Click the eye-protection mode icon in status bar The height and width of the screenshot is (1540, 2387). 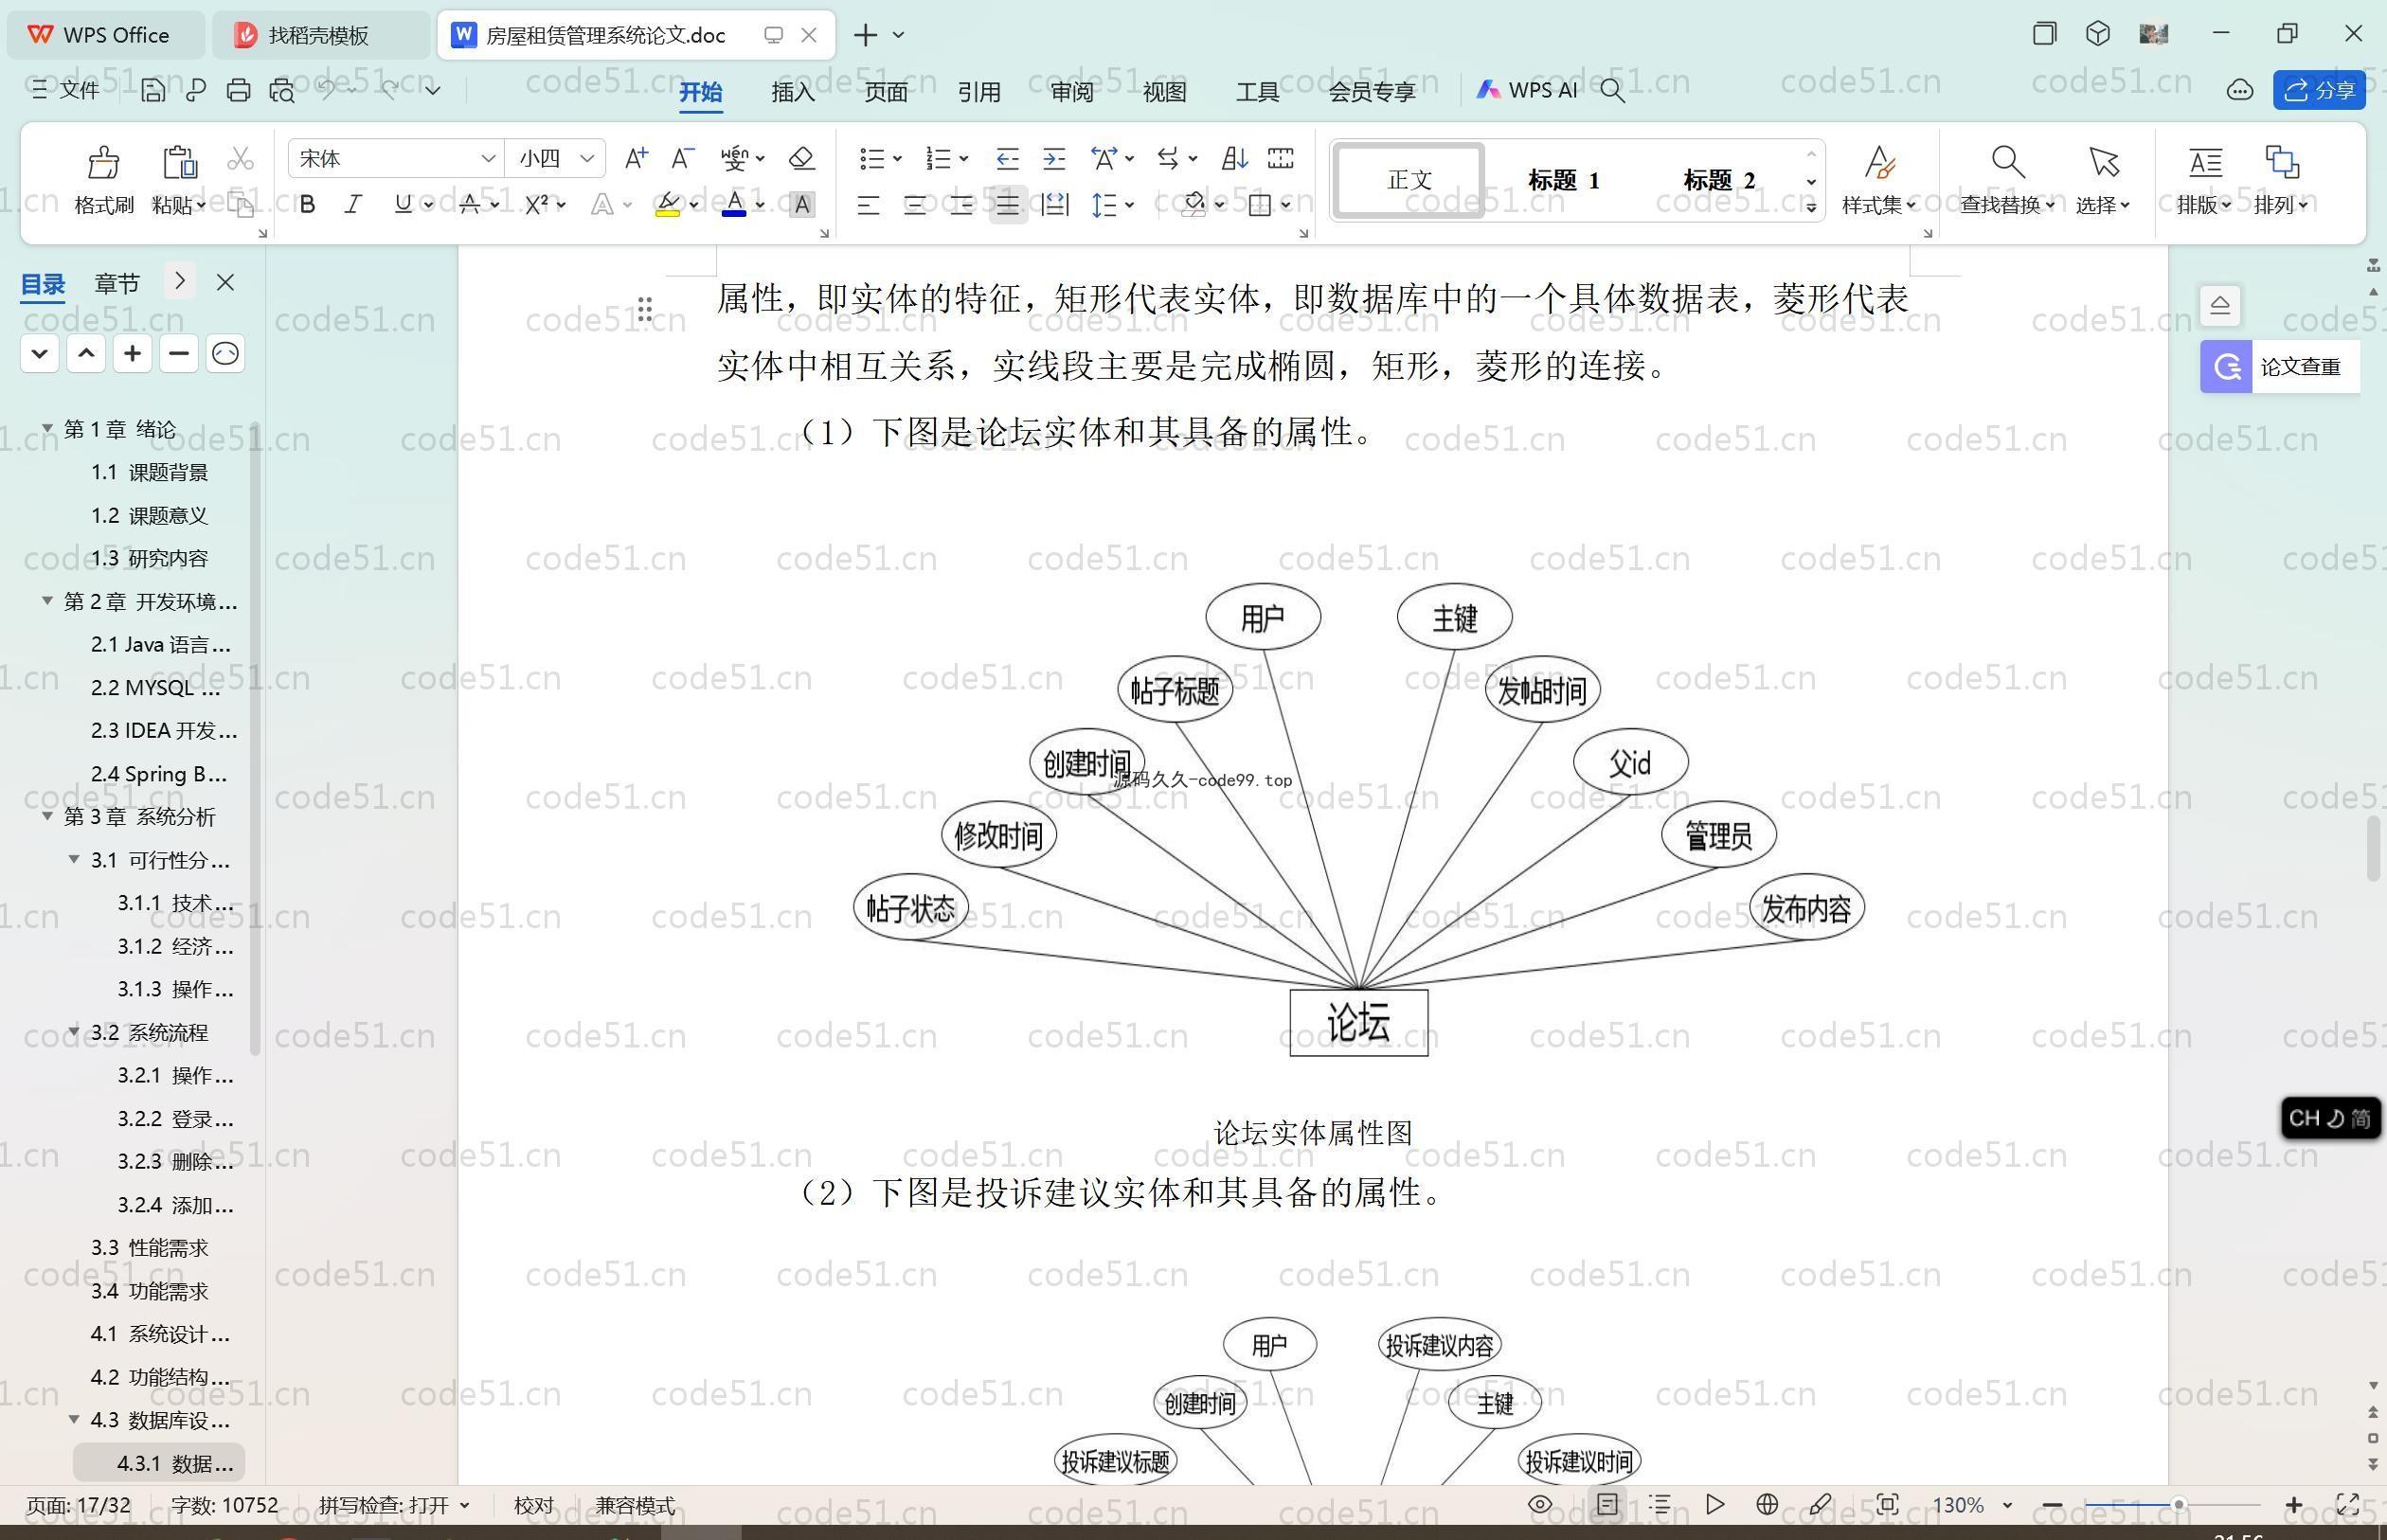tap(1540, 1504)
